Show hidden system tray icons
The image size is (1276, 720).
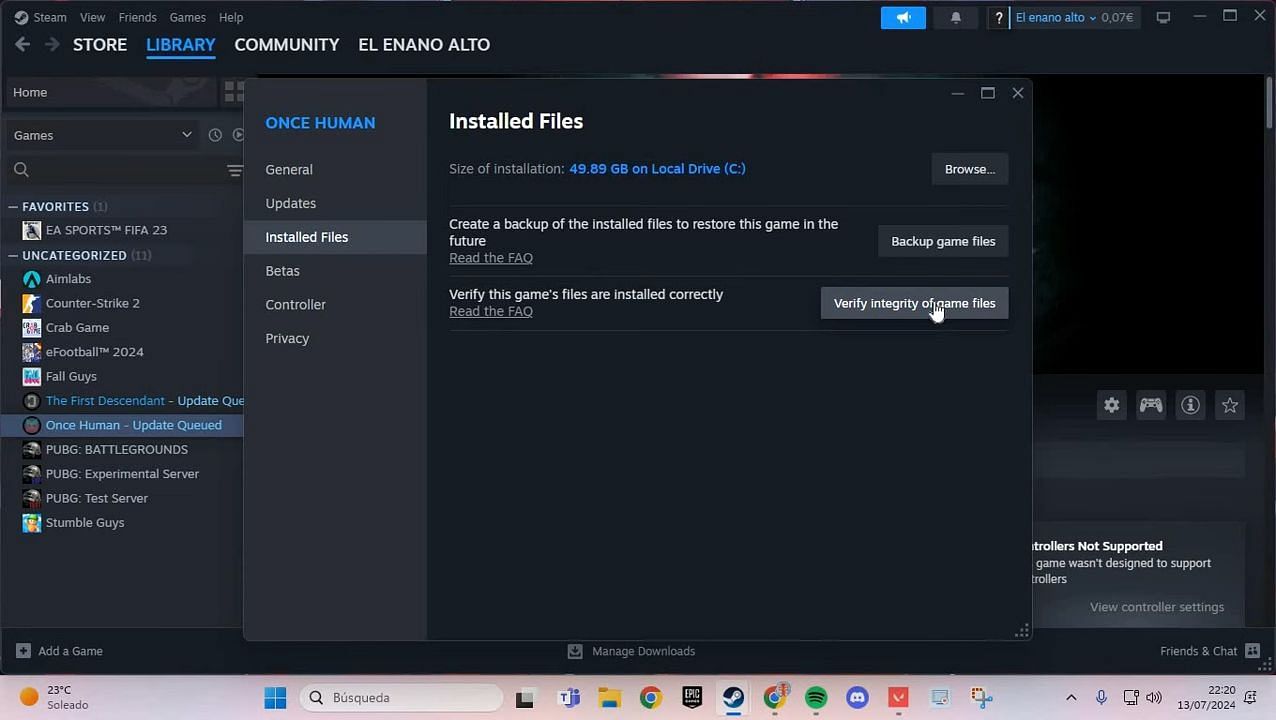pyautogui.click(x=1071, y=697)
